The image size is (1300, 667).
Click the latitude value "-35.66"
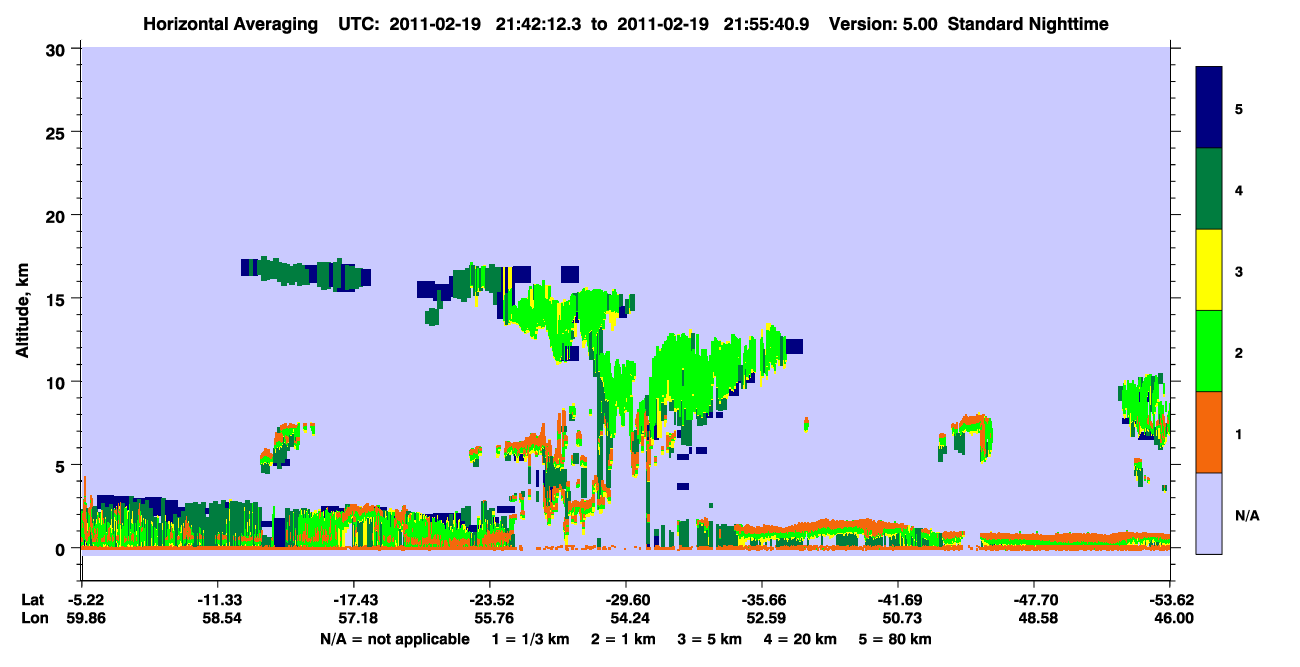click(x=762, y=600)
